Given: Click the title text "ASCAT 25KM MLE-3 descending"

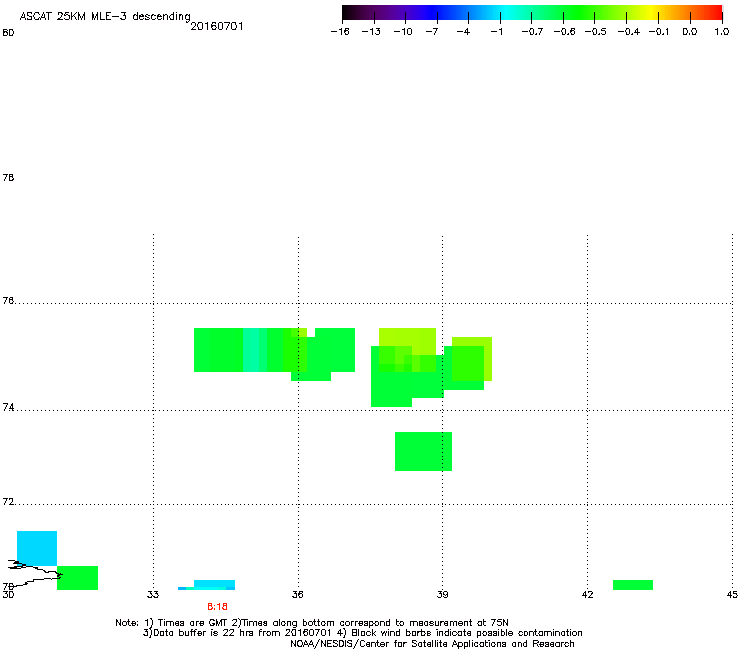Looking at the screenshot, I should [x=105, y=17].
